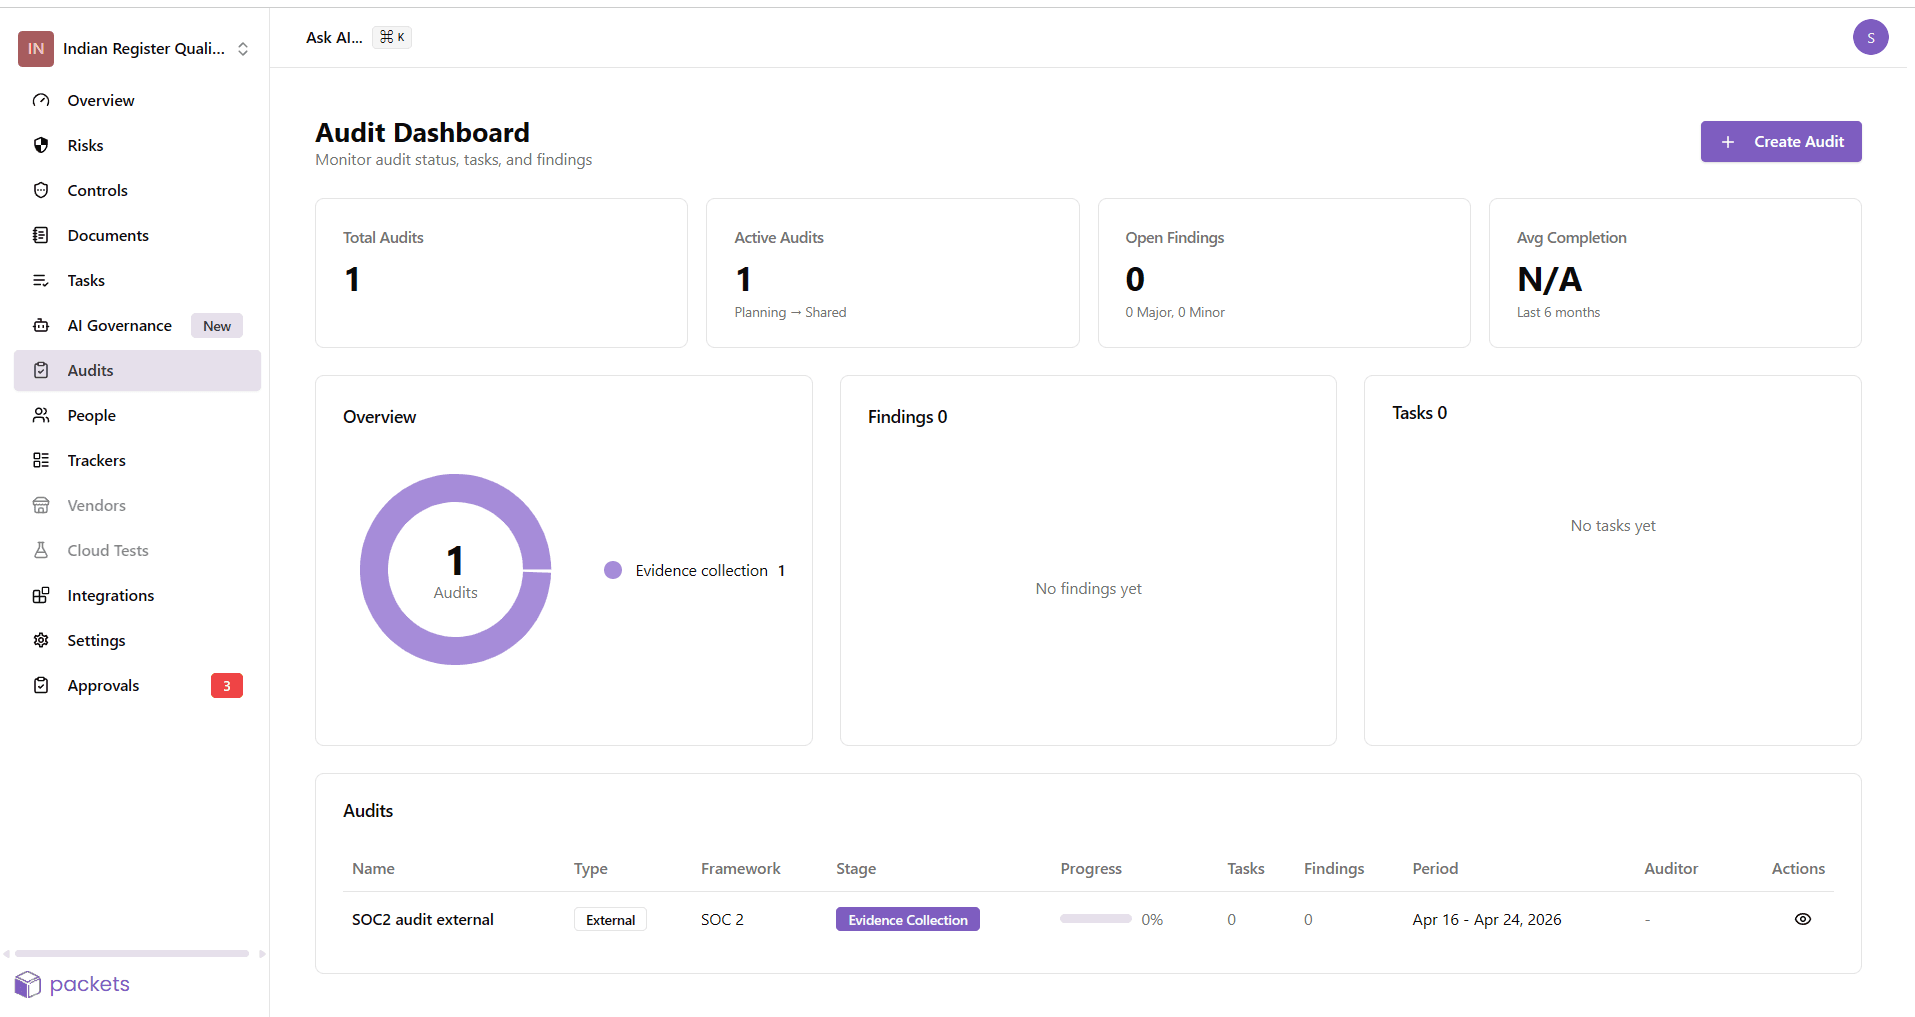
Task: Go to the Risks section
Action: pyautogui.click(x=137, y=145)
